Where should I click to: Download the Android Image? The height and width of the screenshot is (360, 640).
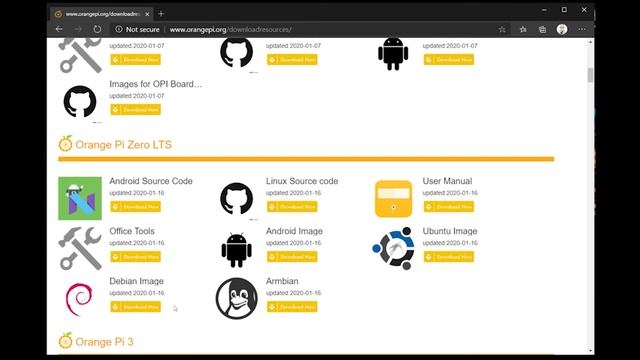click(x=292, y=257)
